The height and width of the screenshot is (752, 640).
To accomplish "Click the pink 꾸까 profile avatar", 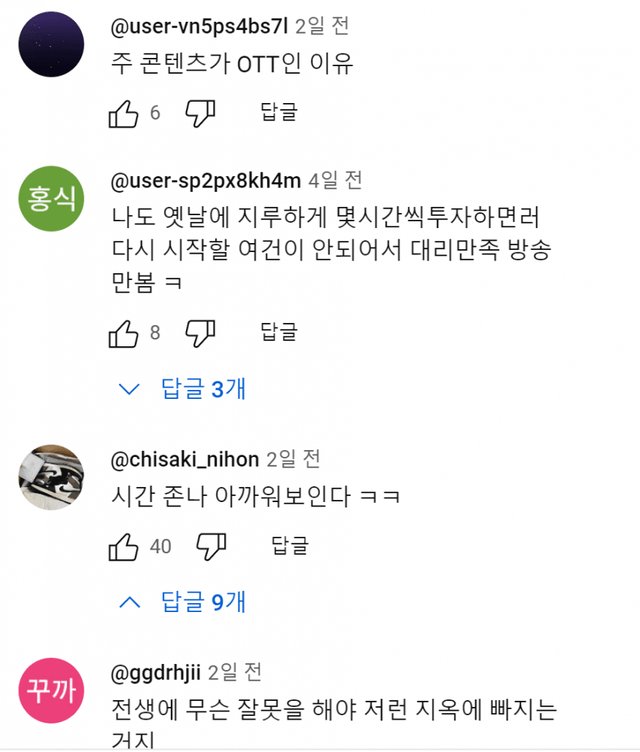I will click(x=48, y=691).
